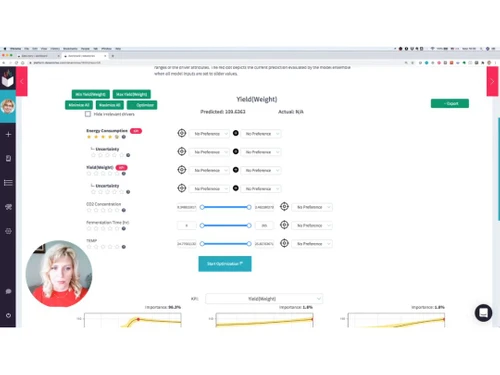Click info dot next to Energy Consumption stars
This screenshot has height=375, width=500.
(x=124, y=137)
